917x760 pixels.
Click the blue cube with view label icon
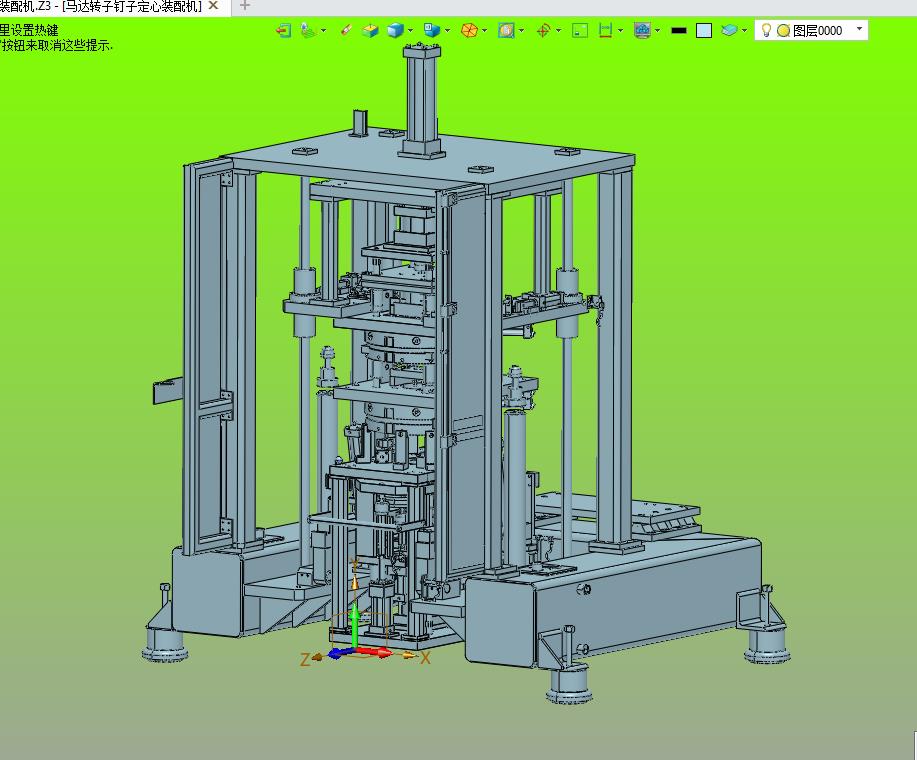click(x=432, y=30)
